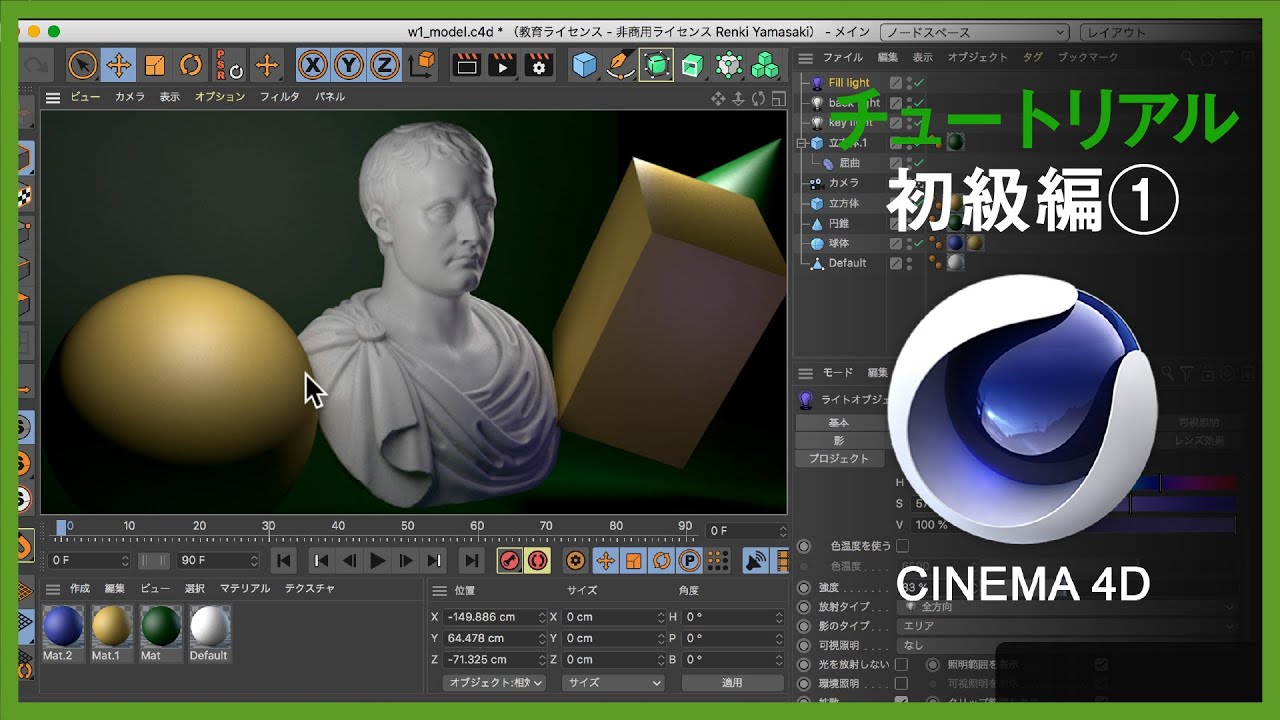
Task: Open the viewport カメラ menu
Action: coord(130,97)
